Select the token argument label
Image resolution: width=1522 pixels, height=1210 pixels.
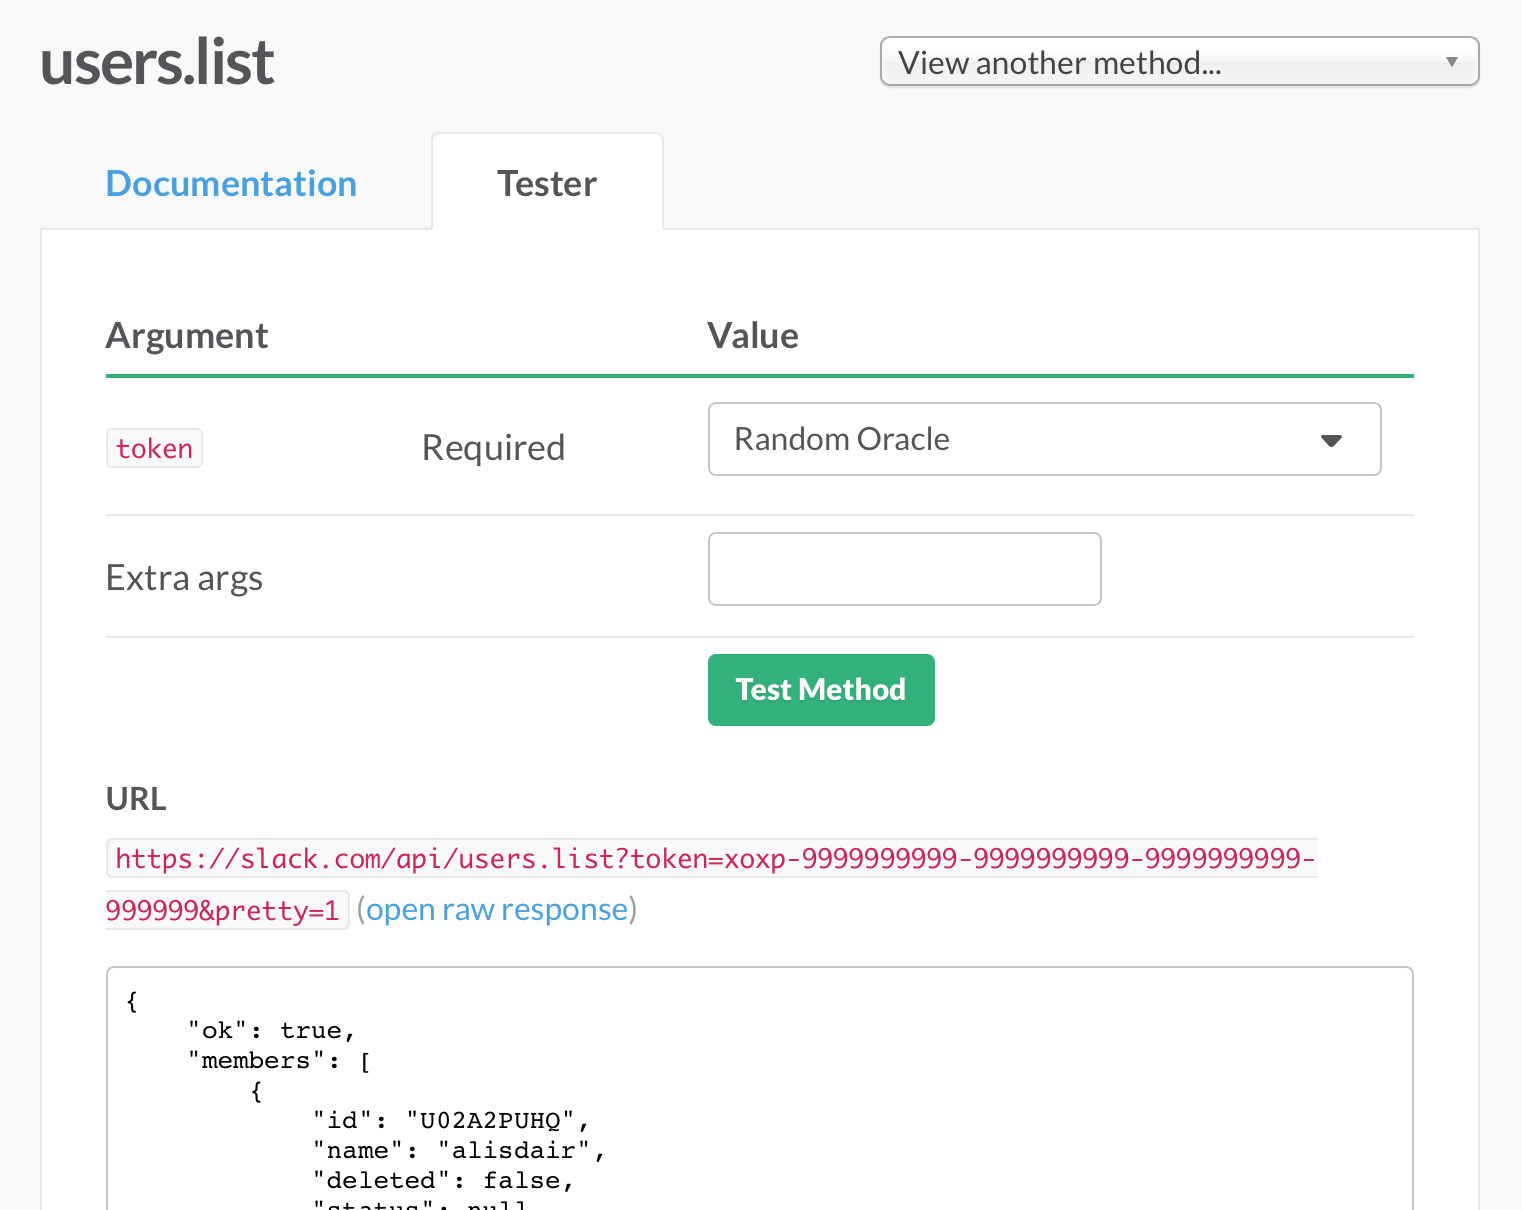[154, 448]
